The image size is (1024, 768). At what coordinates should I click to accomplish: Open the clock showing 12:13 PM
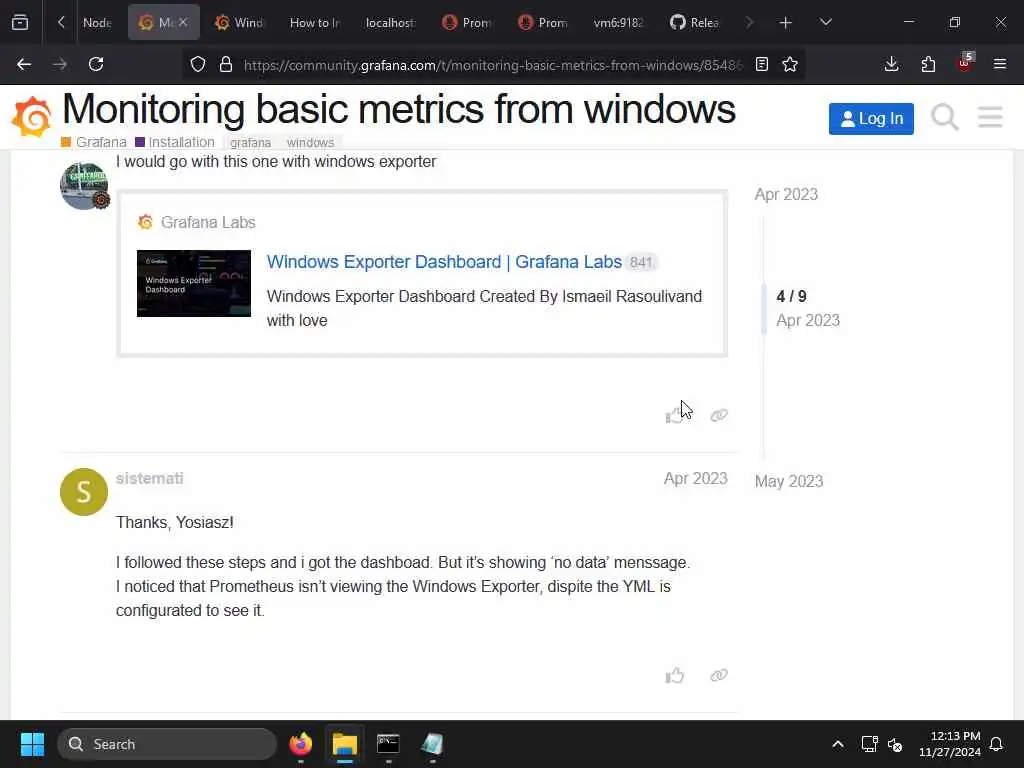(x=950, y=744)
